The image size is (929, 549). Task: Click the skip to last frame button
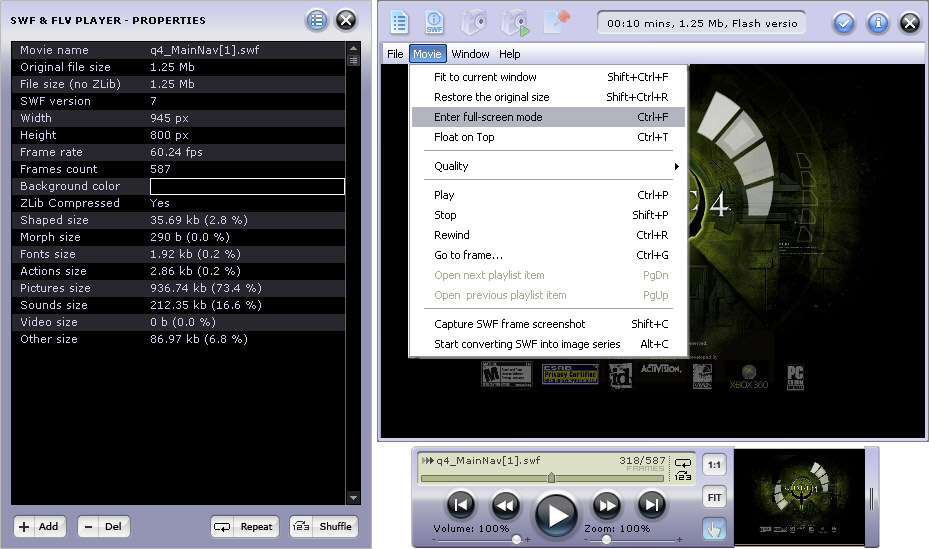point(652,505)
